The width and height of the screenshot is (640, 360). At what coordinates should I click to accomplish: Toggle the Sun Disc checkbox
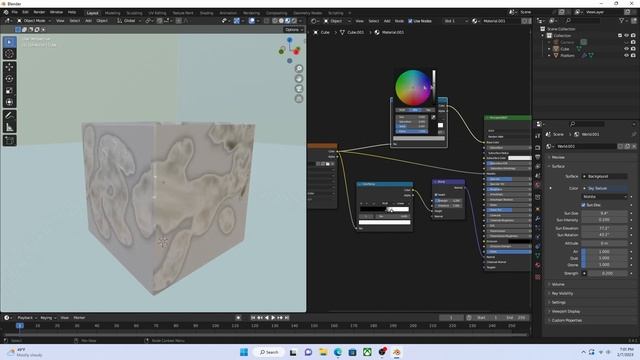click(583, 205)
